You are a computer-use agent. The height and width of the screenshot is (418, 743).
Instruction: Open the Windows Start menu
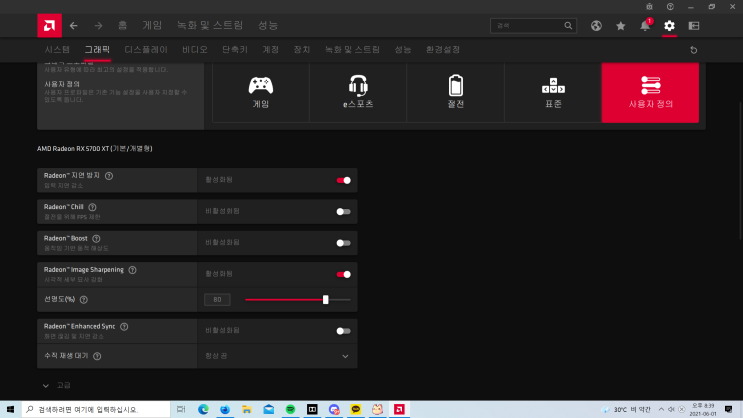click(x=10, y=409)
